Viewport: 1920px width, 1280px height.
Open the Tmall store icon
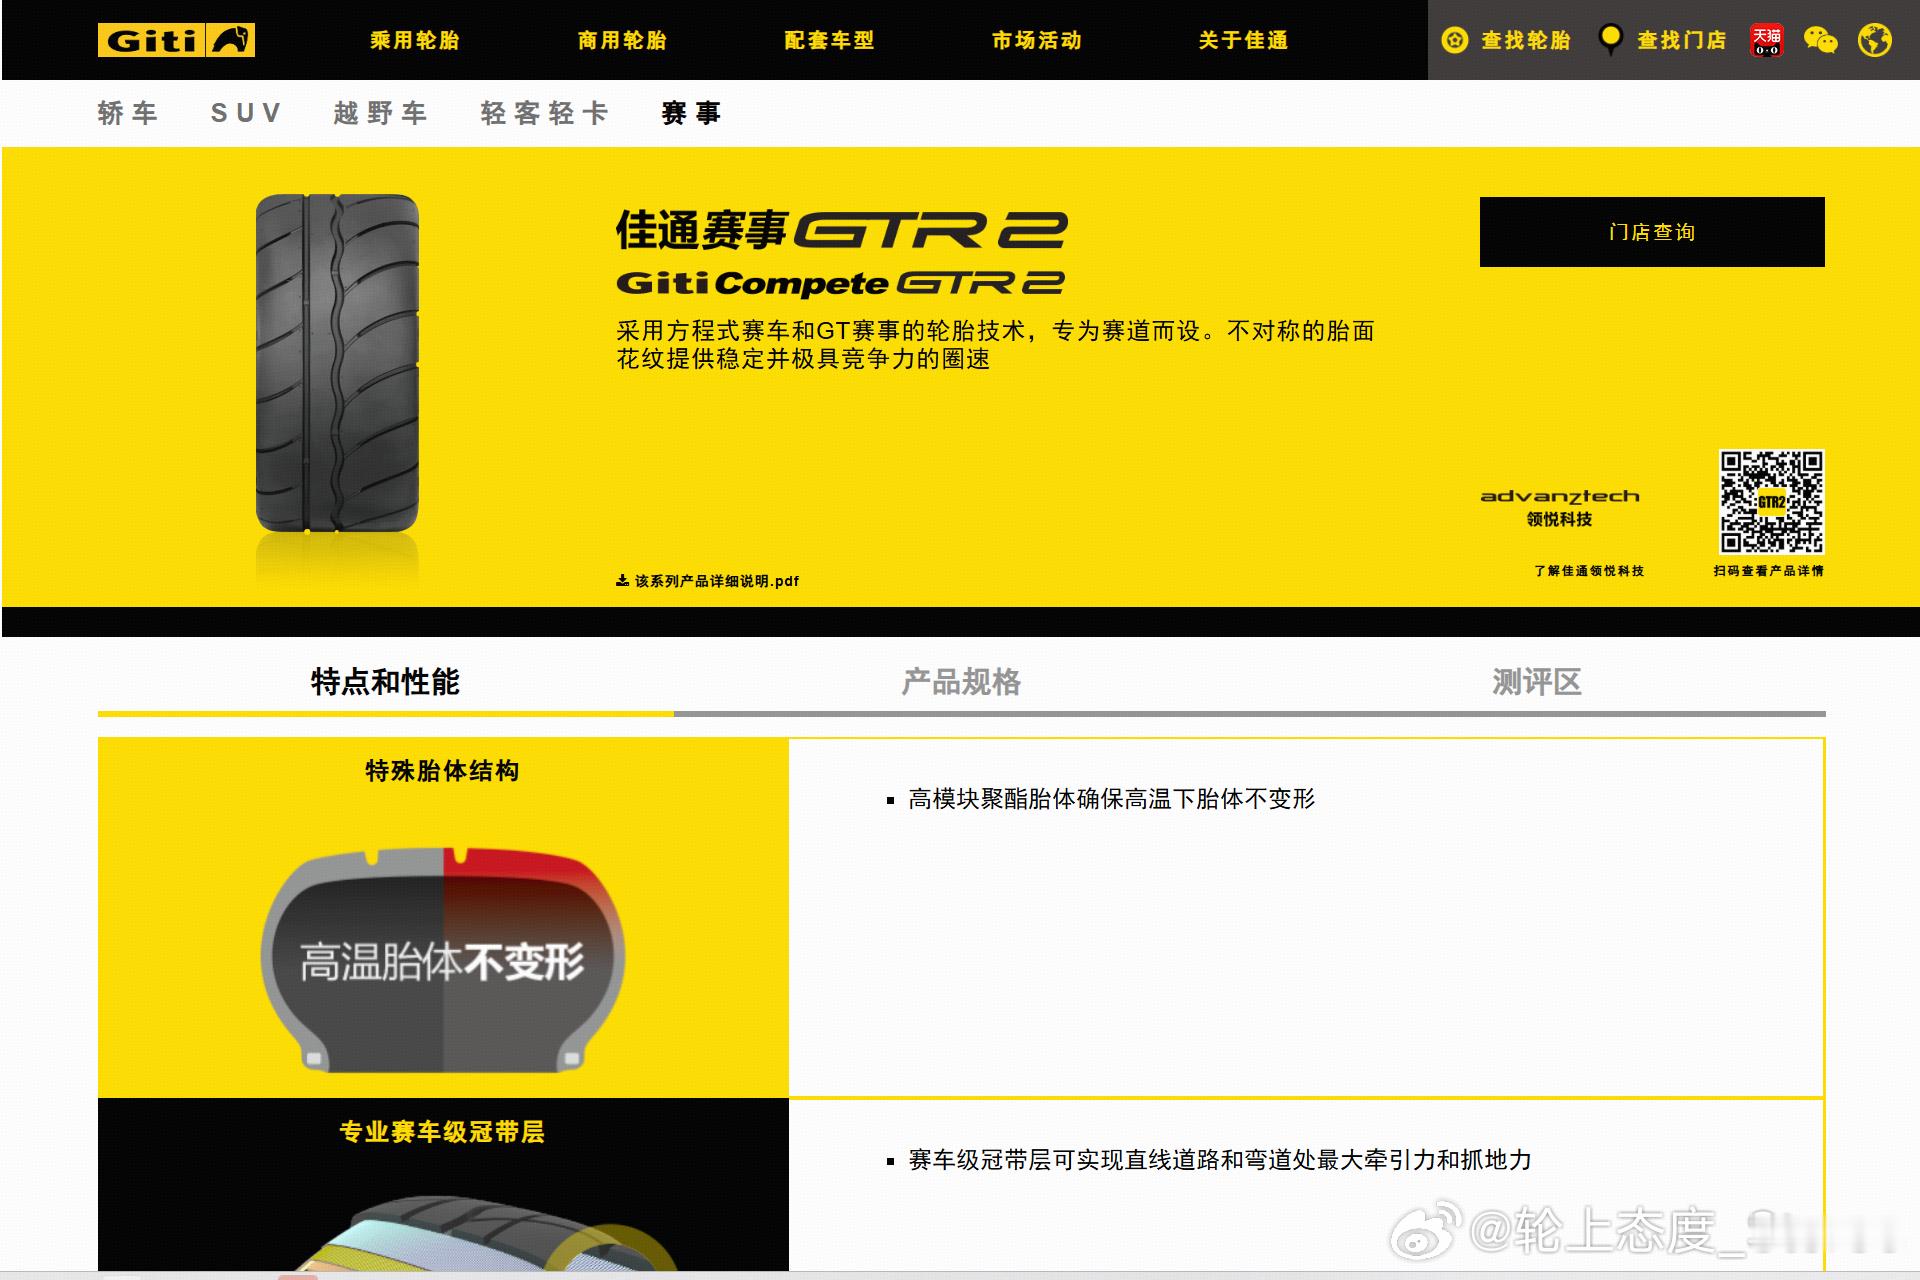1767,40
